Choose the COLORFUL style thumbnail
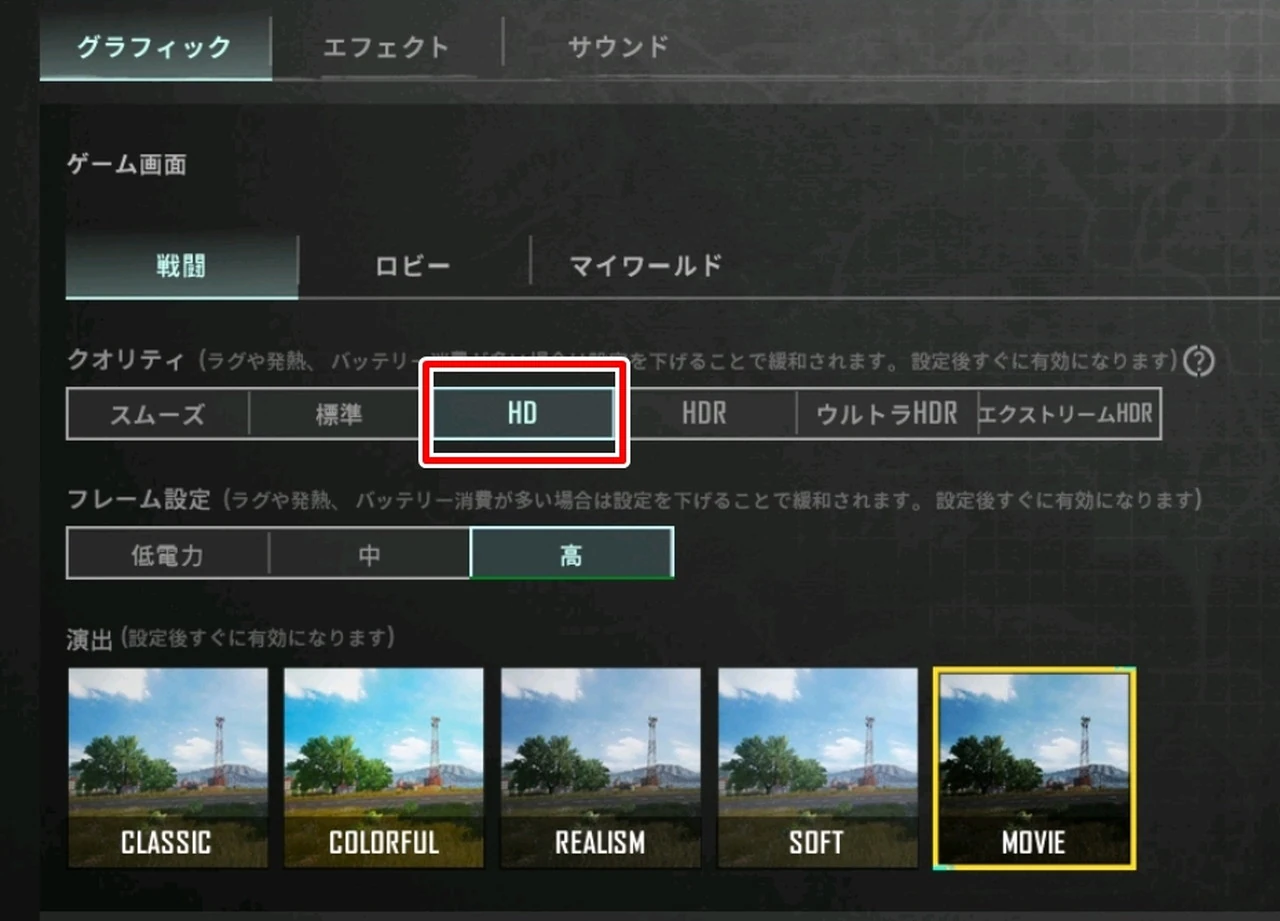Viewport: 1280px width, 921px height. tap(384, 768)
